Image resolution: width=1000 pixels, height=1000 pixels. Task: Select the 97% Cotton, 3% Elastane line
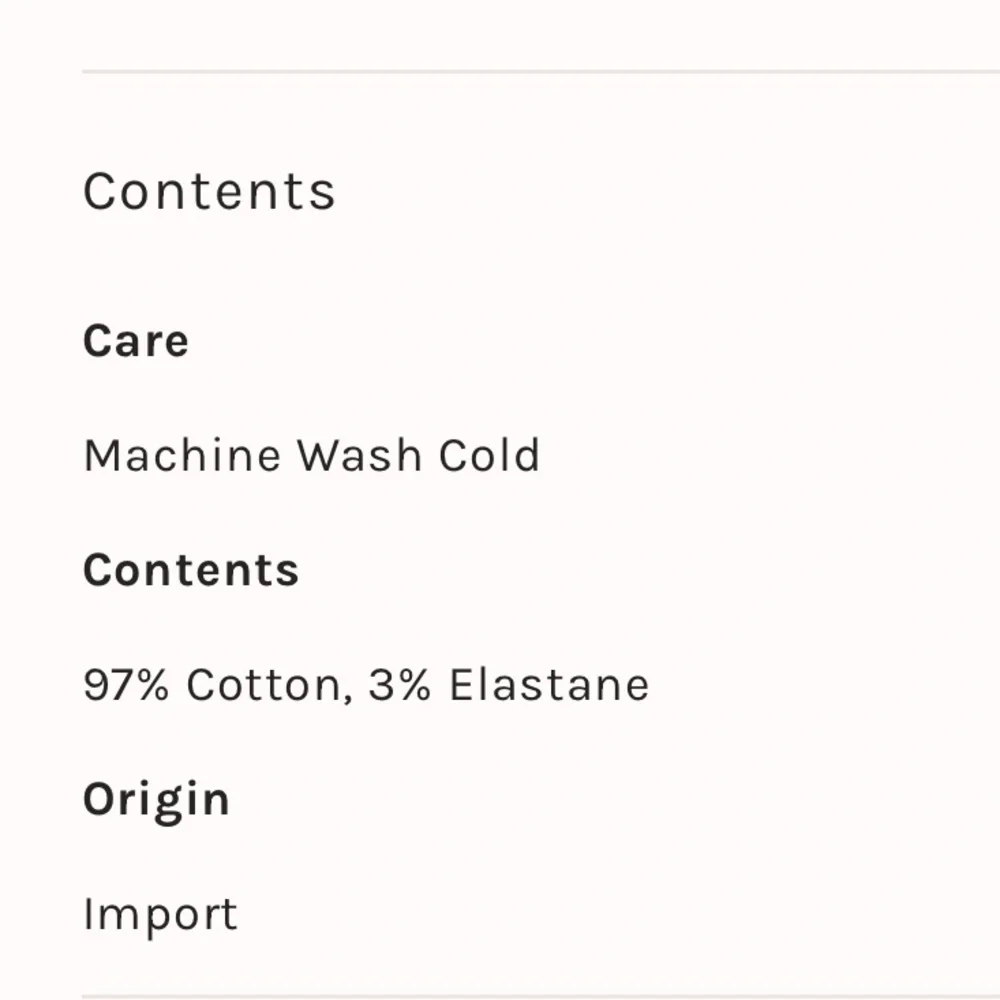366,685
